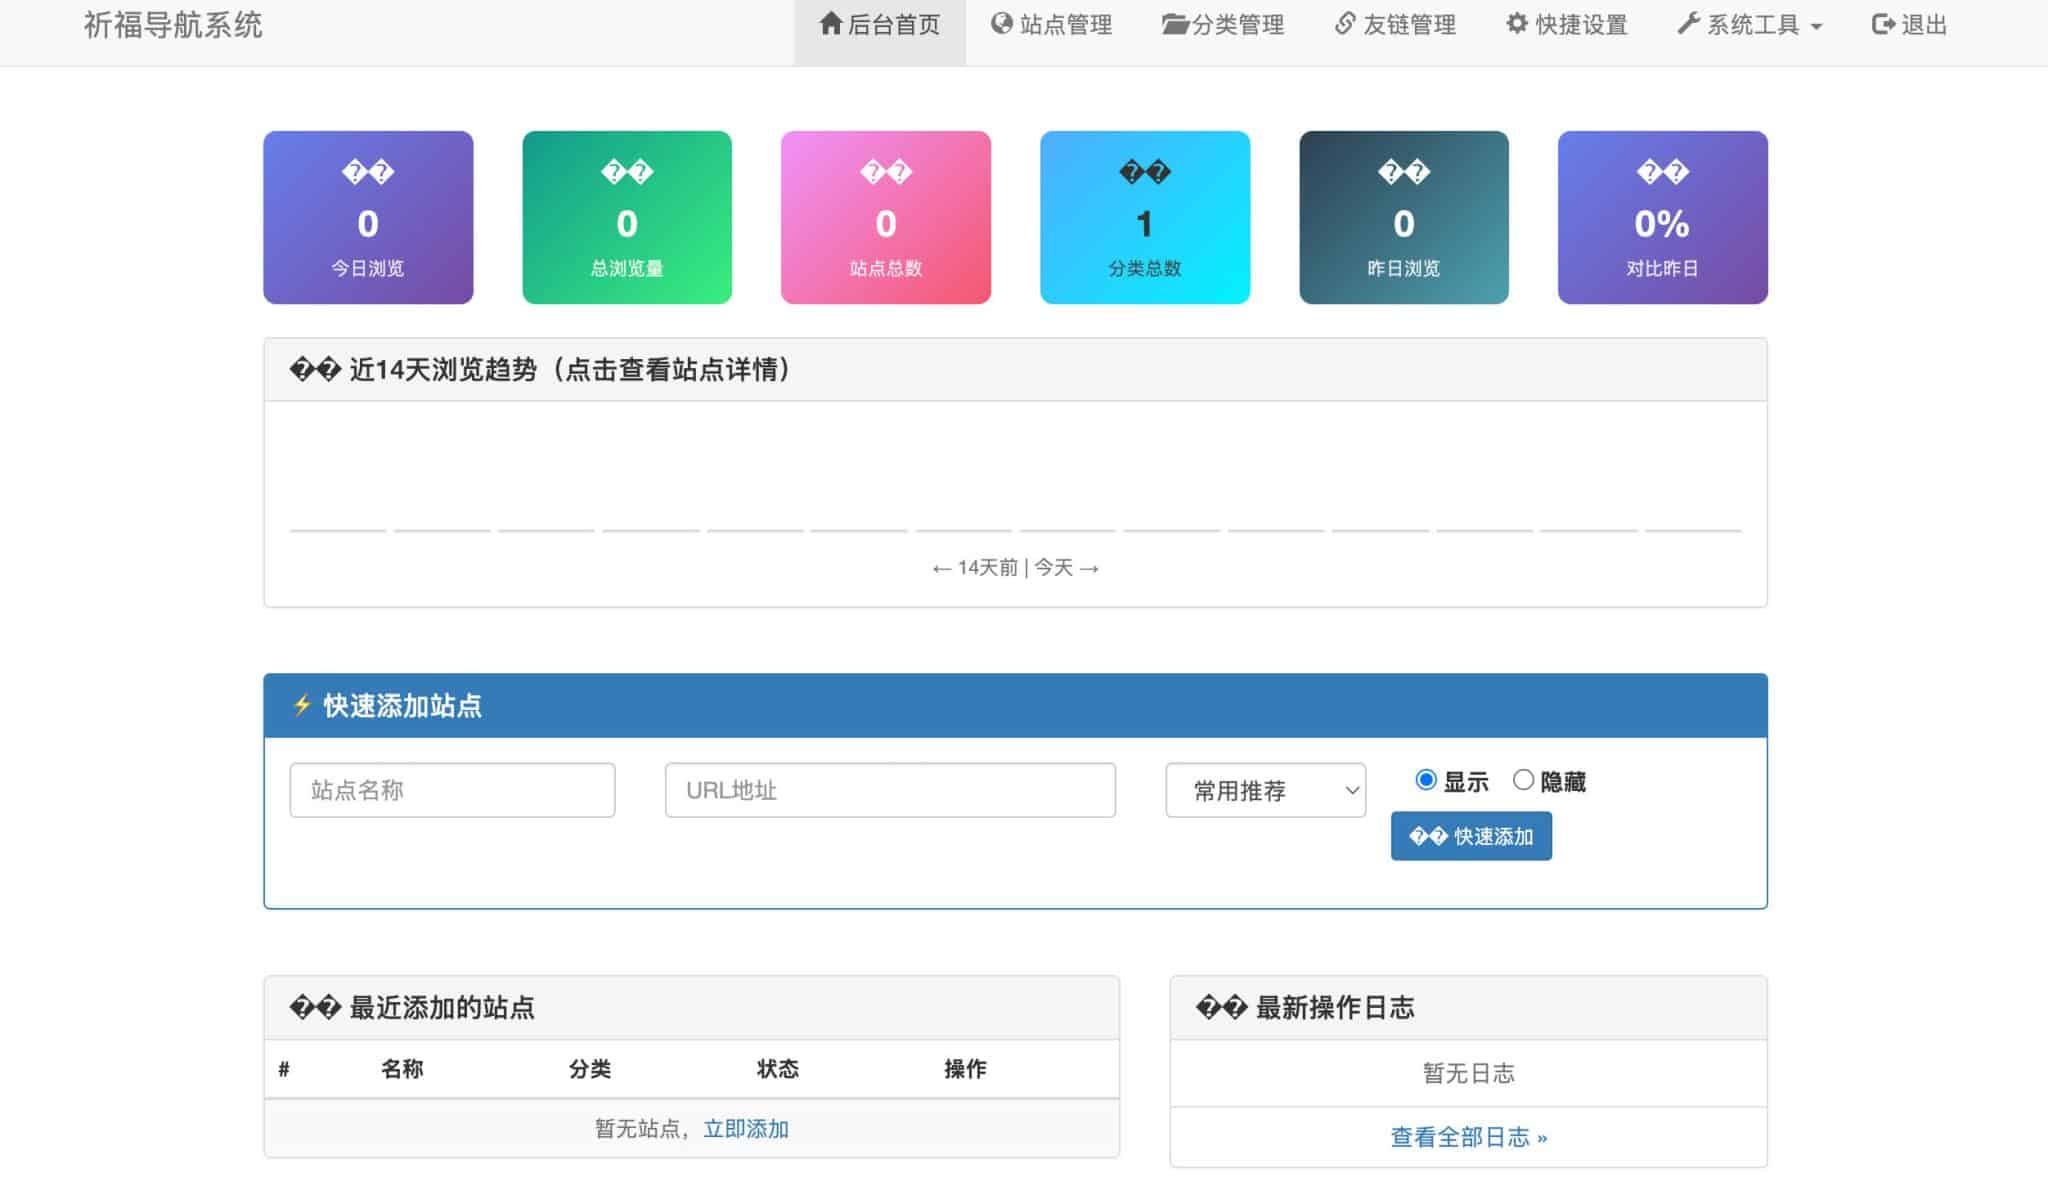
Task: Focus the URL地址 input field
Action: [x=890, y=790]
